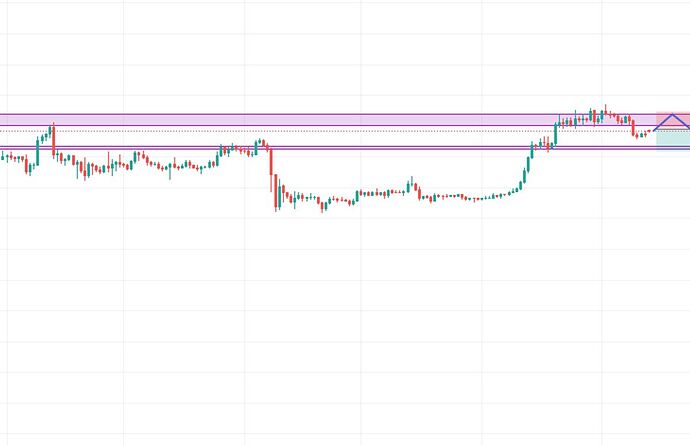Select the bottom border line of shaded purple zone
690x445 pixels.
pos(300,127)
